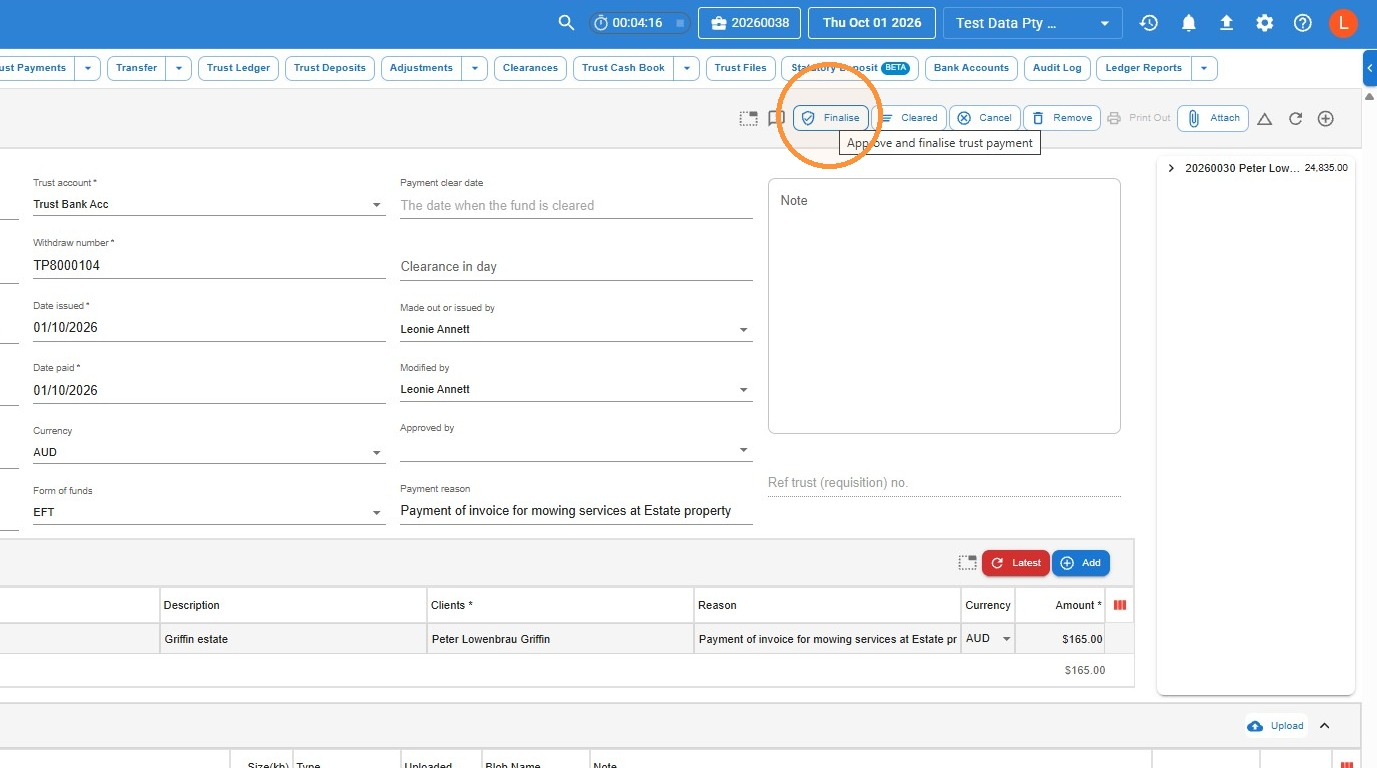Open the Ledger Reports tab

point(1143,68)
